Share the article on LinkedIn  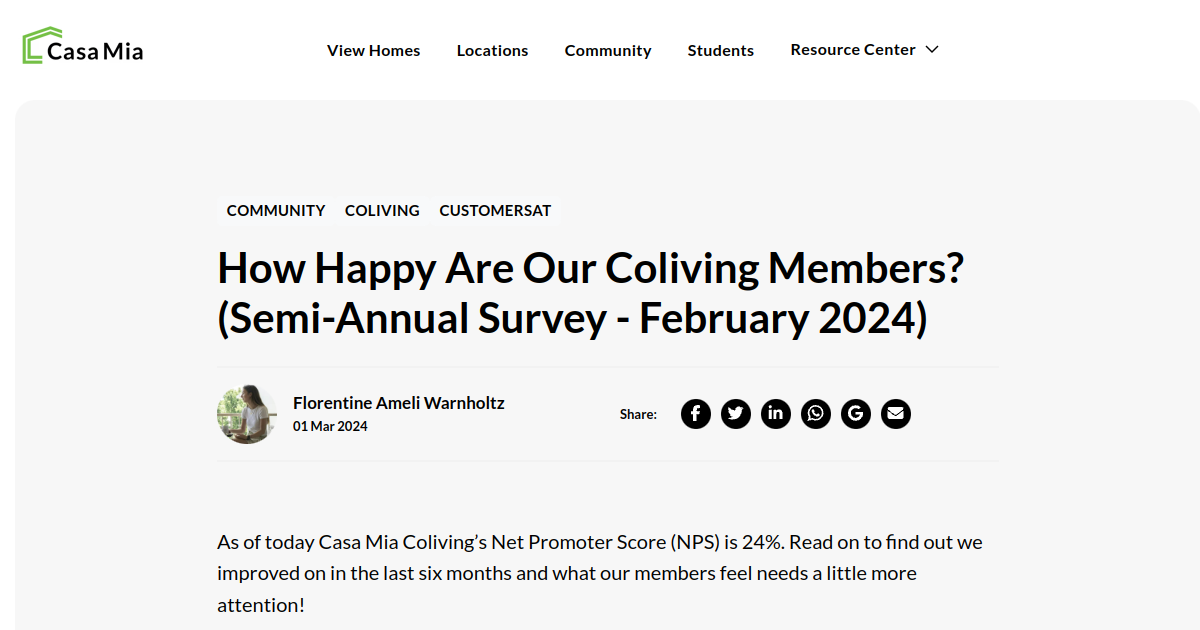[776, 414]
